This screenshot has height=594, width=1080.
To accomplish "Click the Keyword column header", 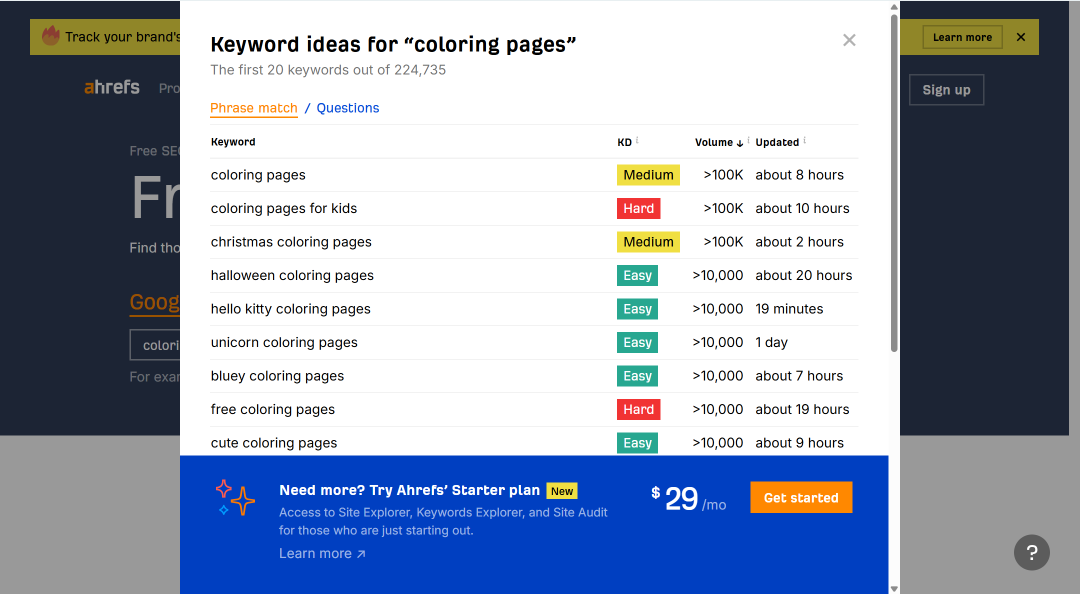I will pyautogui.click(x=233, y=142).
